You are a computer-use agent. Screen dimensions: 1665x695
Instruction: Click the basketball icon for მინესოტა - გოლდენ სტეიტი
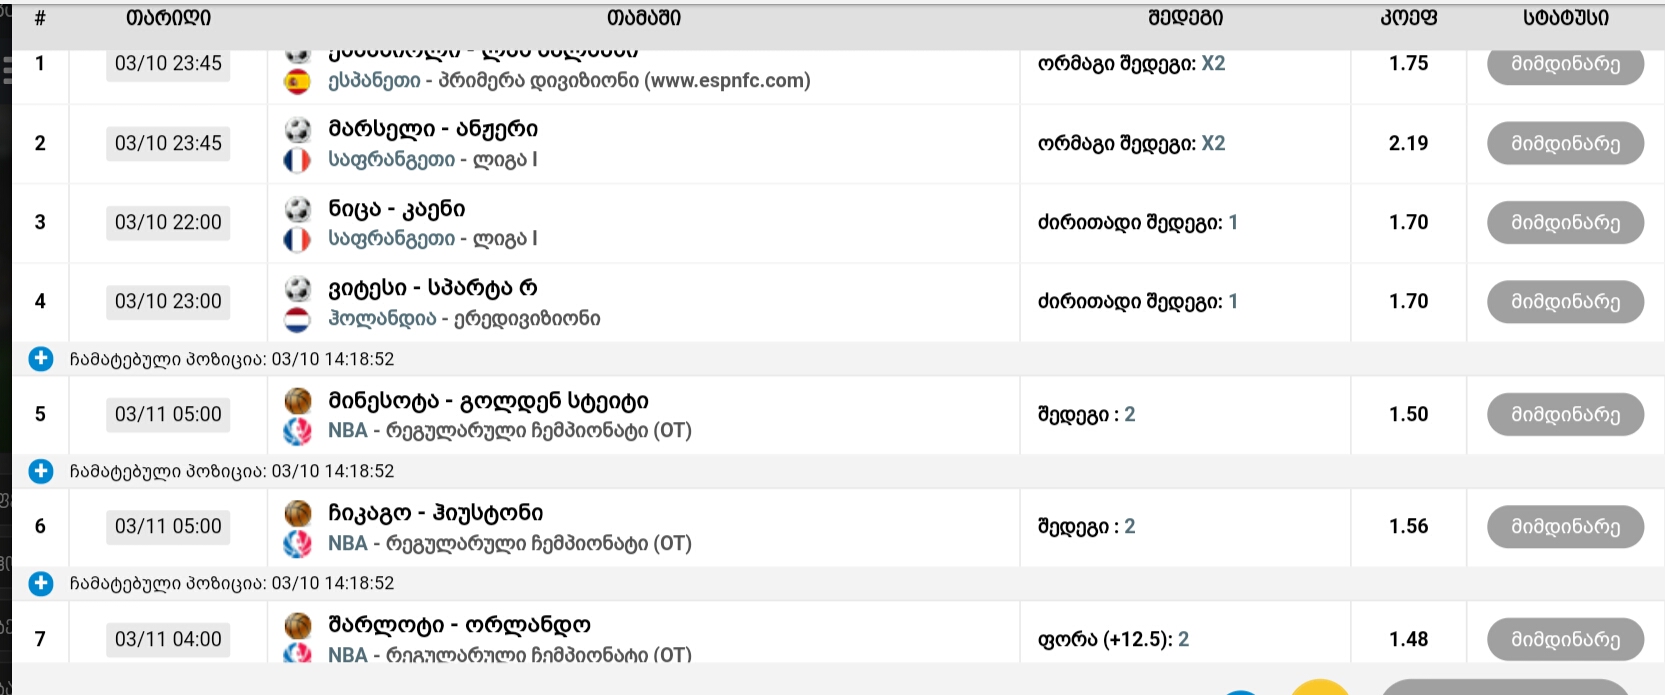(x=298, y=401)
